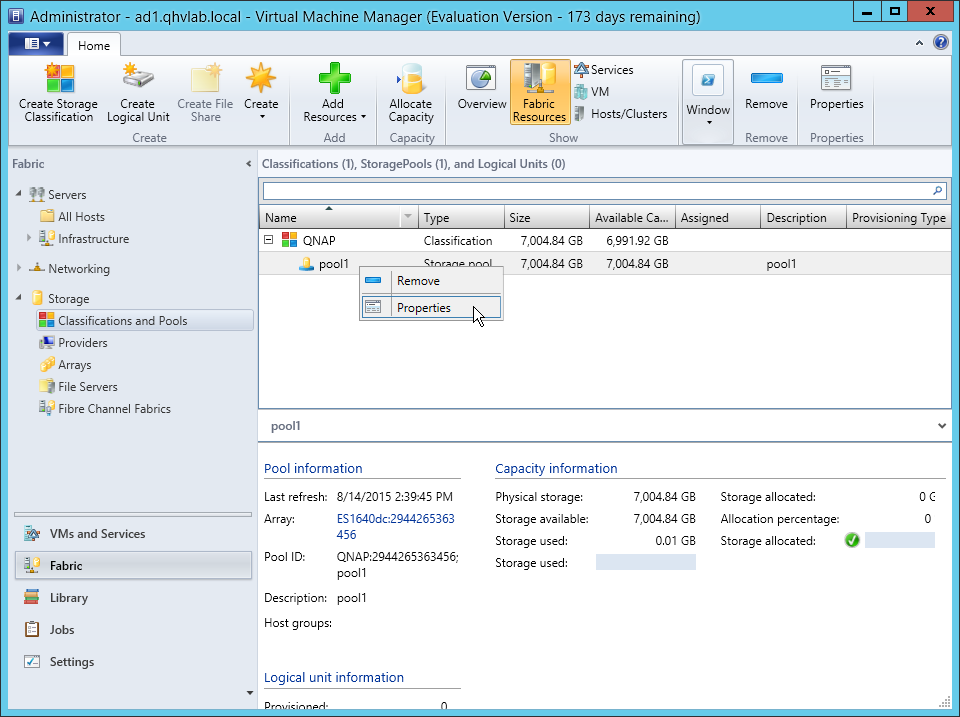Show VM view in ribbon
The image size is (960, 717).
(592, 92)
